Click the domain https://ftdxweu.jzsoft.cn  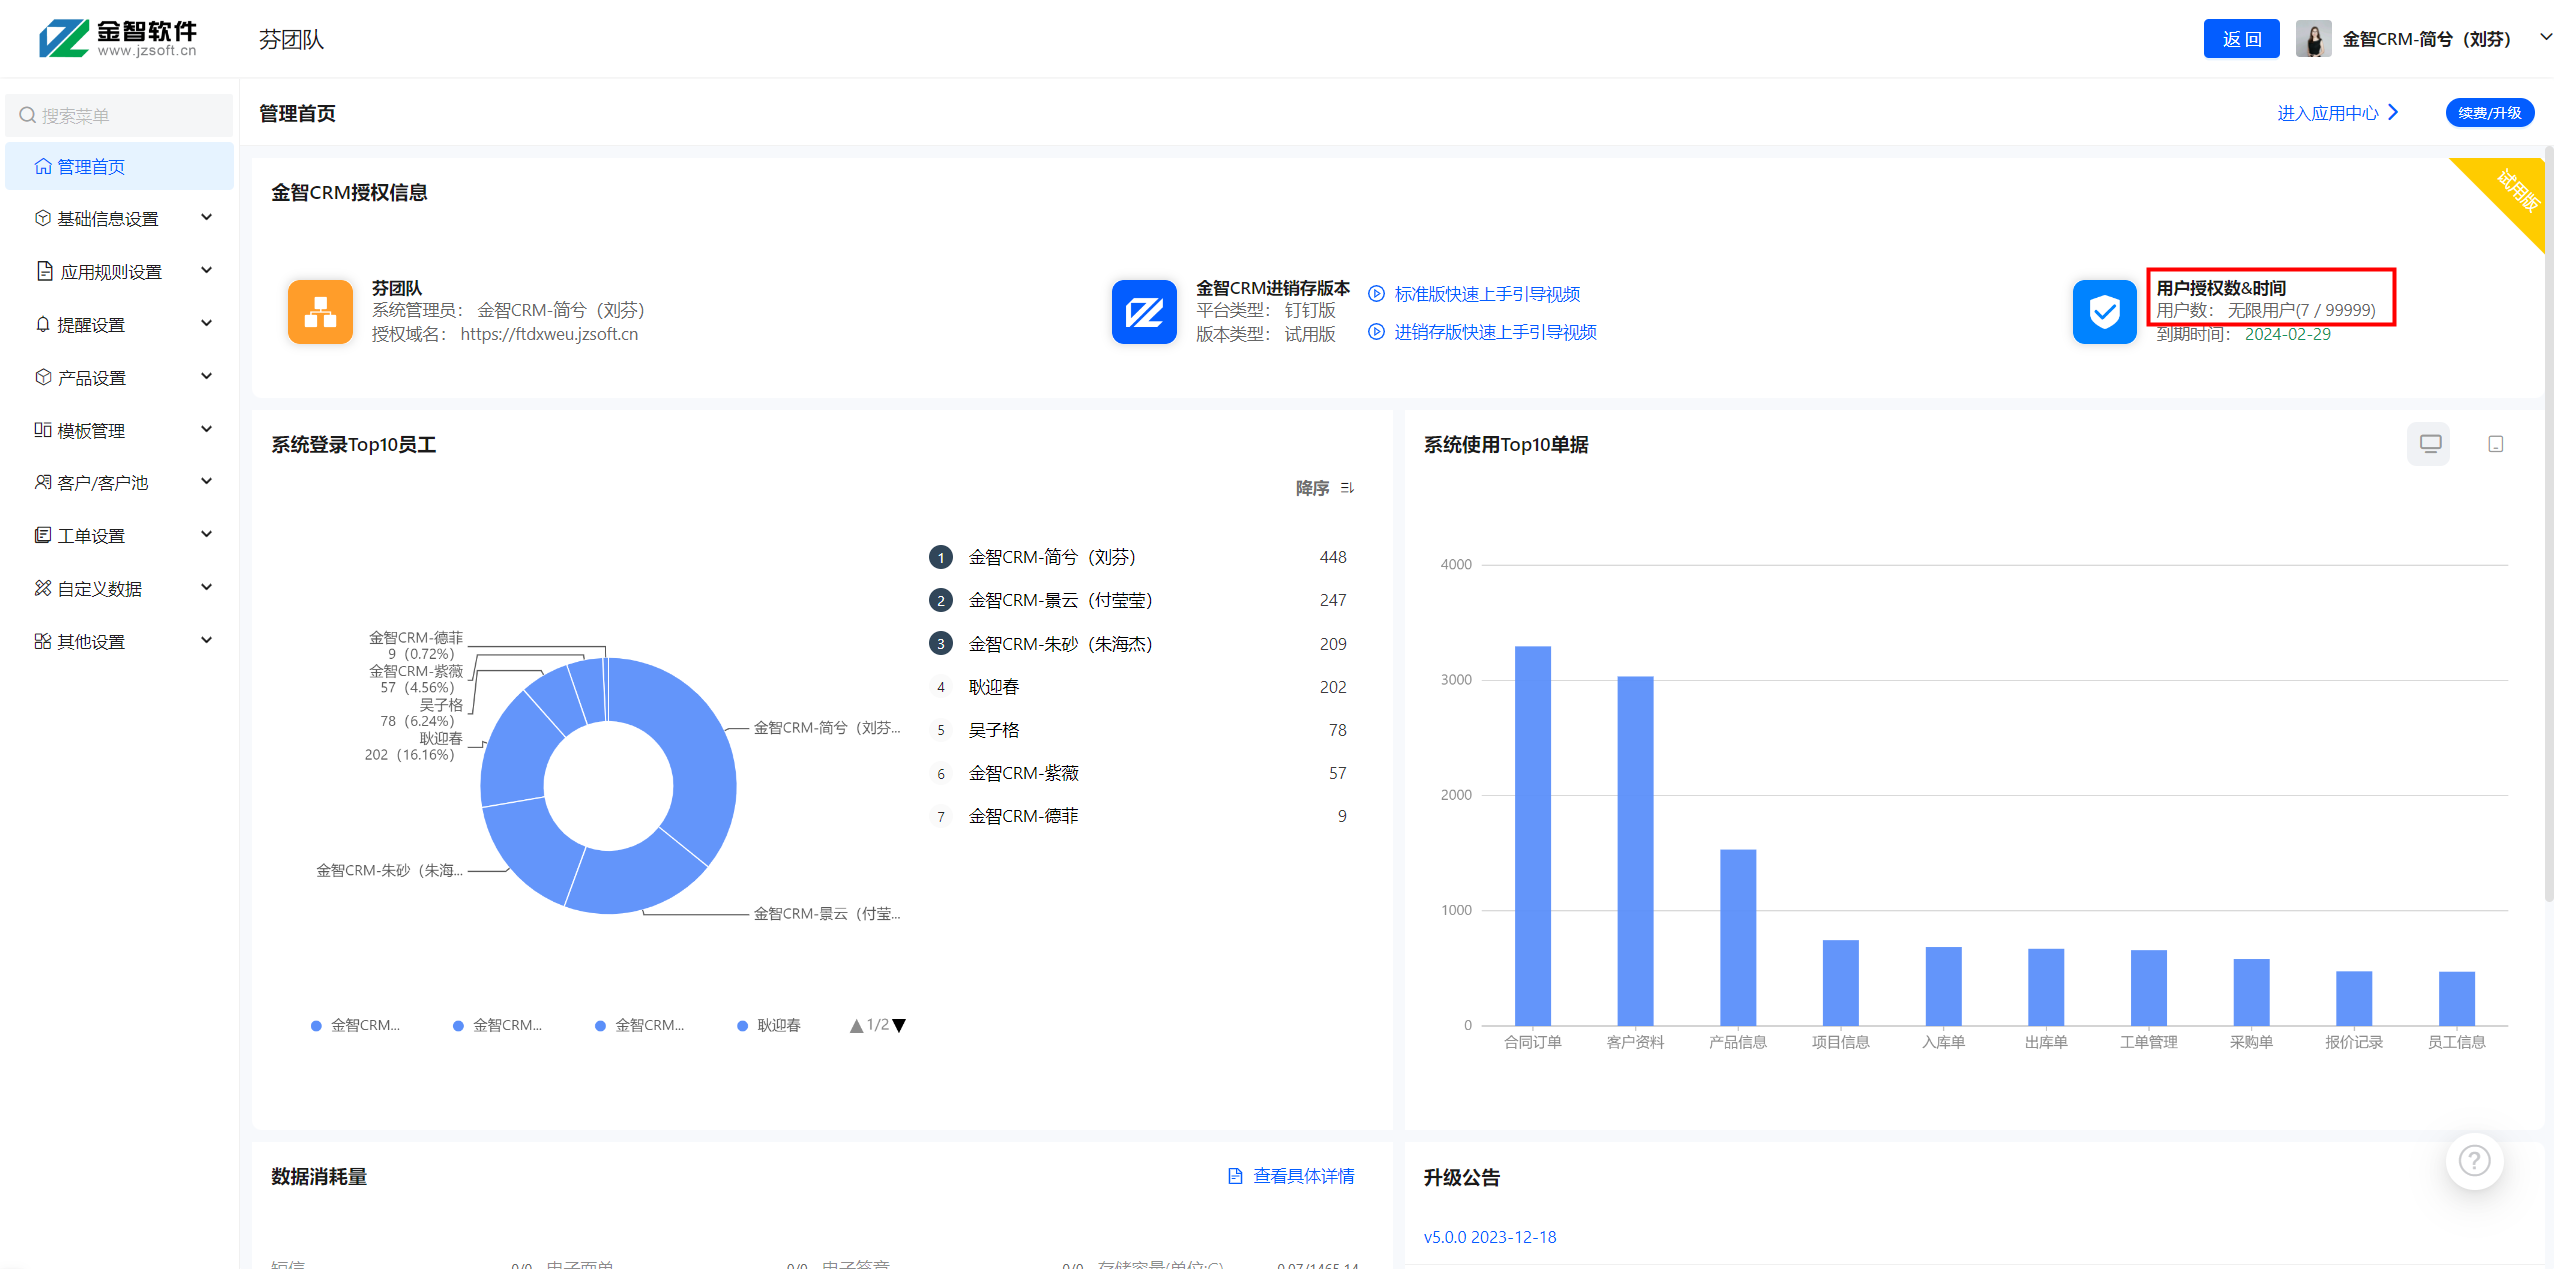[x=549, y=334]
